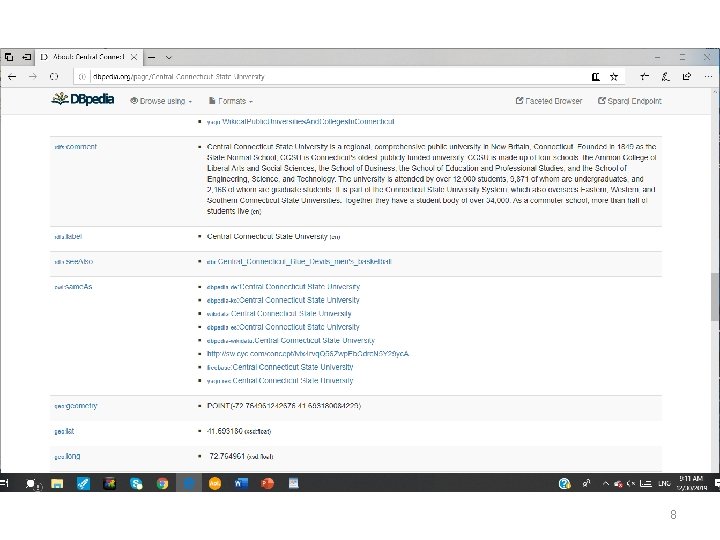Screen dimensions: 720x540
Task: Open Windows Task View button
Action: pos(5,484)
